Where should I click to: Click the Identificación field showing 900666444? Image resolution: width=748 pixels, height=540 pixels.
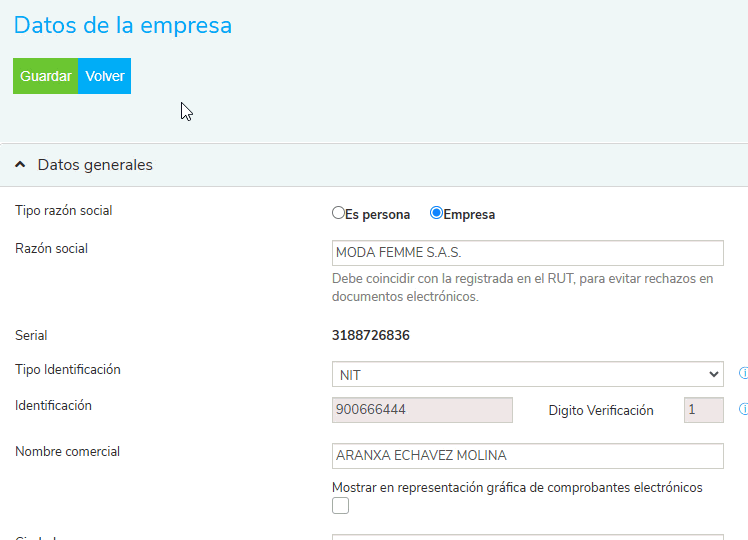coord(422,410)
